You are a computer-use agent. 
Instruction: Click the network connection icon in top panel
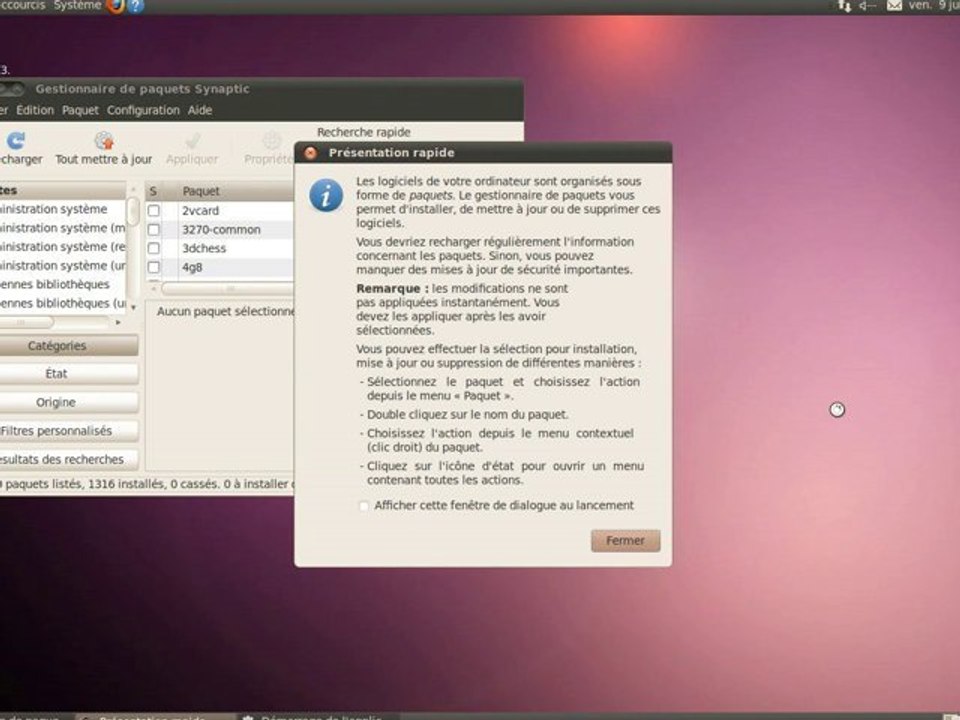845,6
